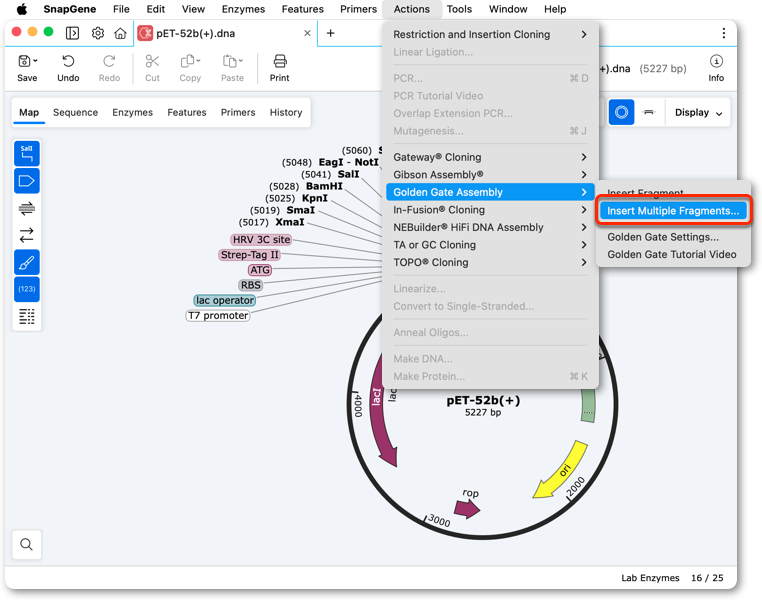This screenshot has height=600, width=762.
Task: Choose Insert Multiple Fragments option
Action: [674, 211]
